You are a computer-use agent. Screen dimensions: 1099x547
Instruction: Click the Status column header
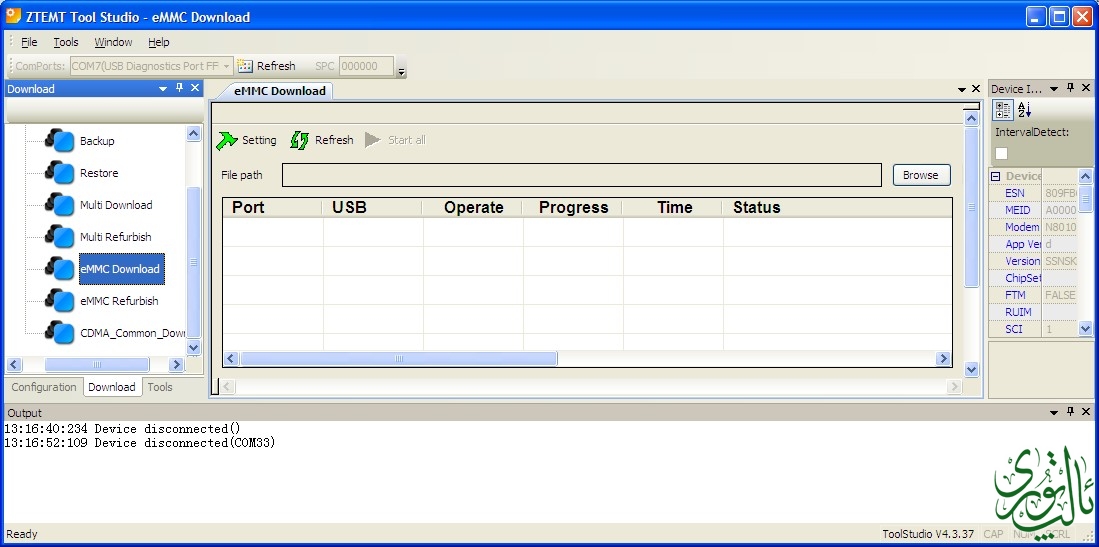tap(838, 208)
